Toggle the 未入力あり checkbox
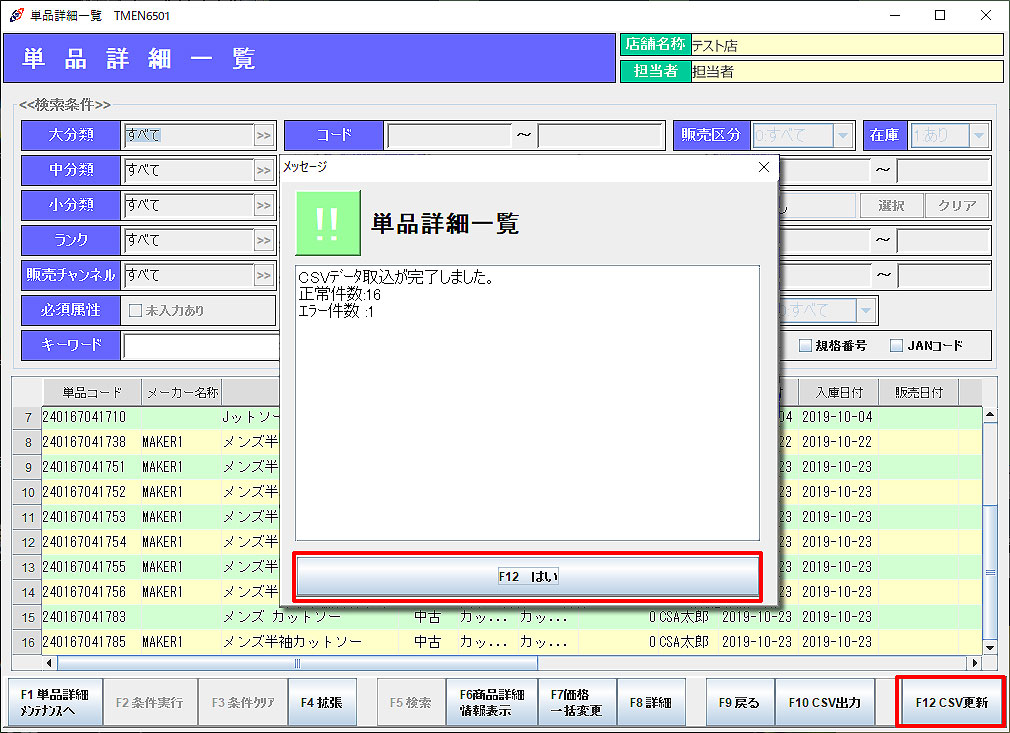This screenshot has height=733, width=1010. [136, 311]
